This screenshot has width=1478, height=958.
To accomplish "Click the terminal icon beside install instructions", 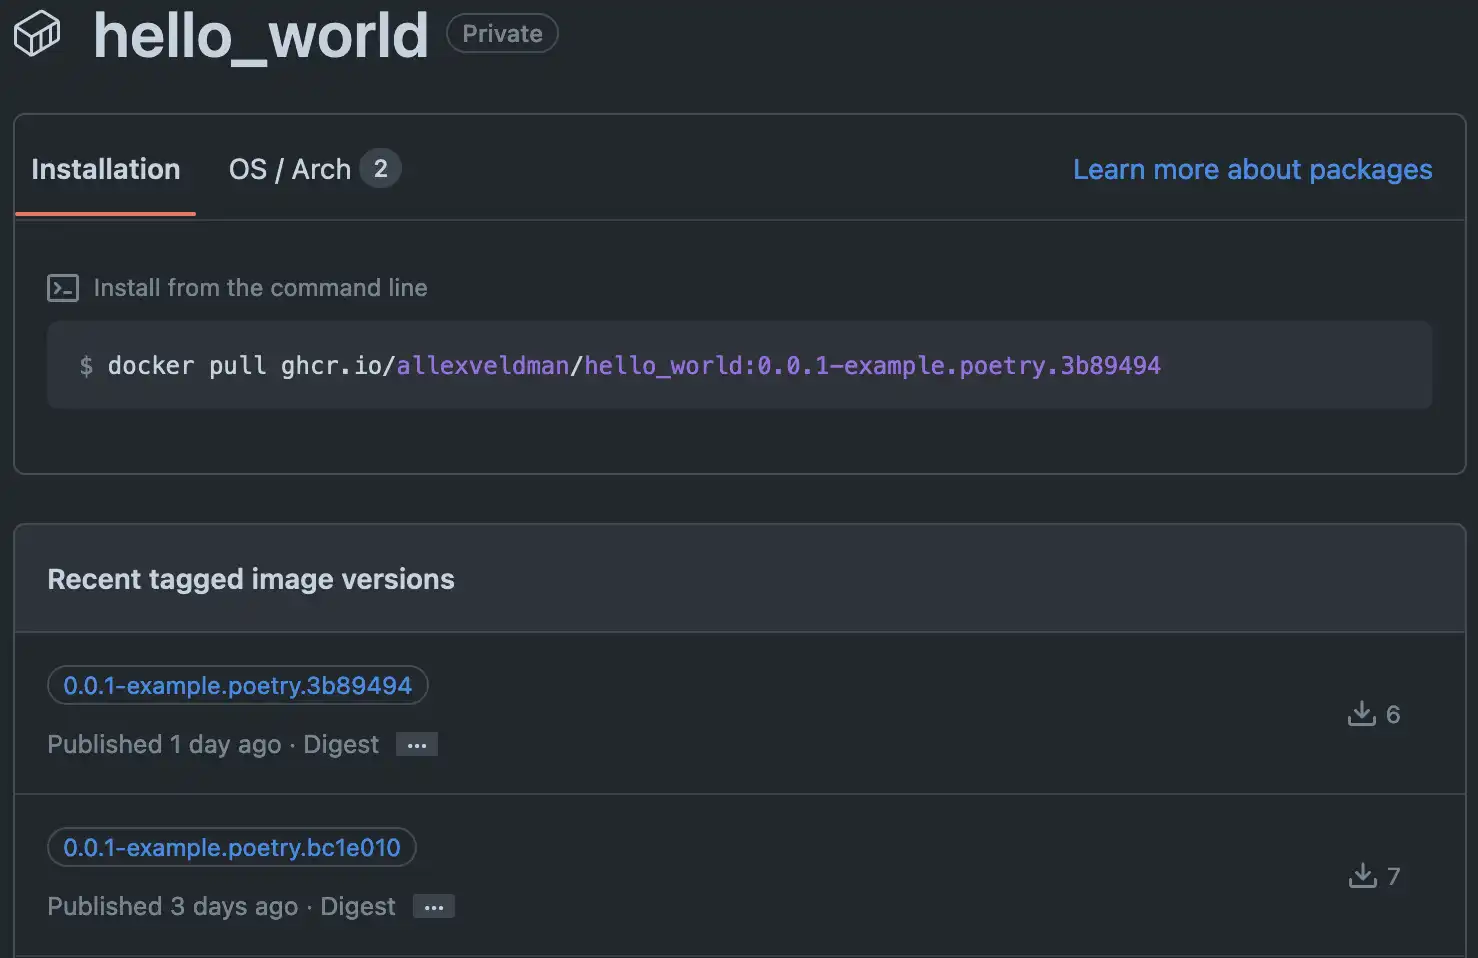I will [x=63, y=288].
